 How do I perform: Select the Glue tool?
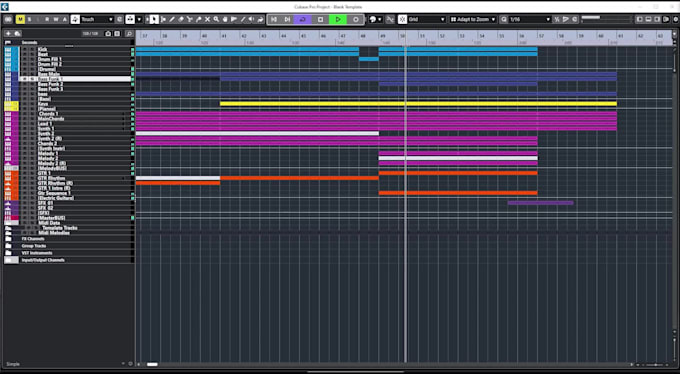coord(199,20)
